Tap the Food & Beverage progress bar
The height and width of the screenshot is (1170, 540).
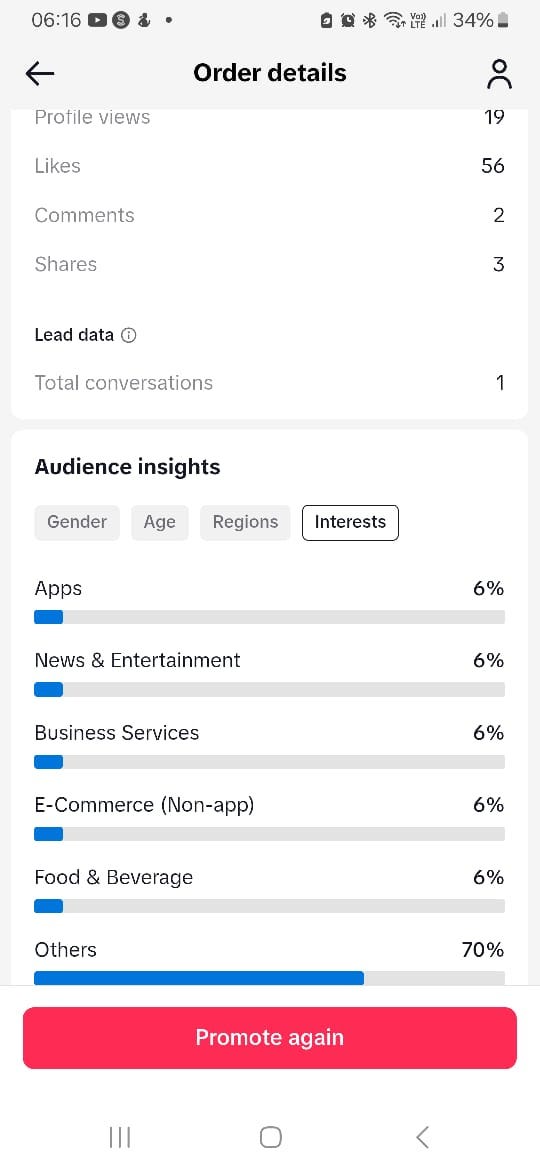tap(269, 906)
